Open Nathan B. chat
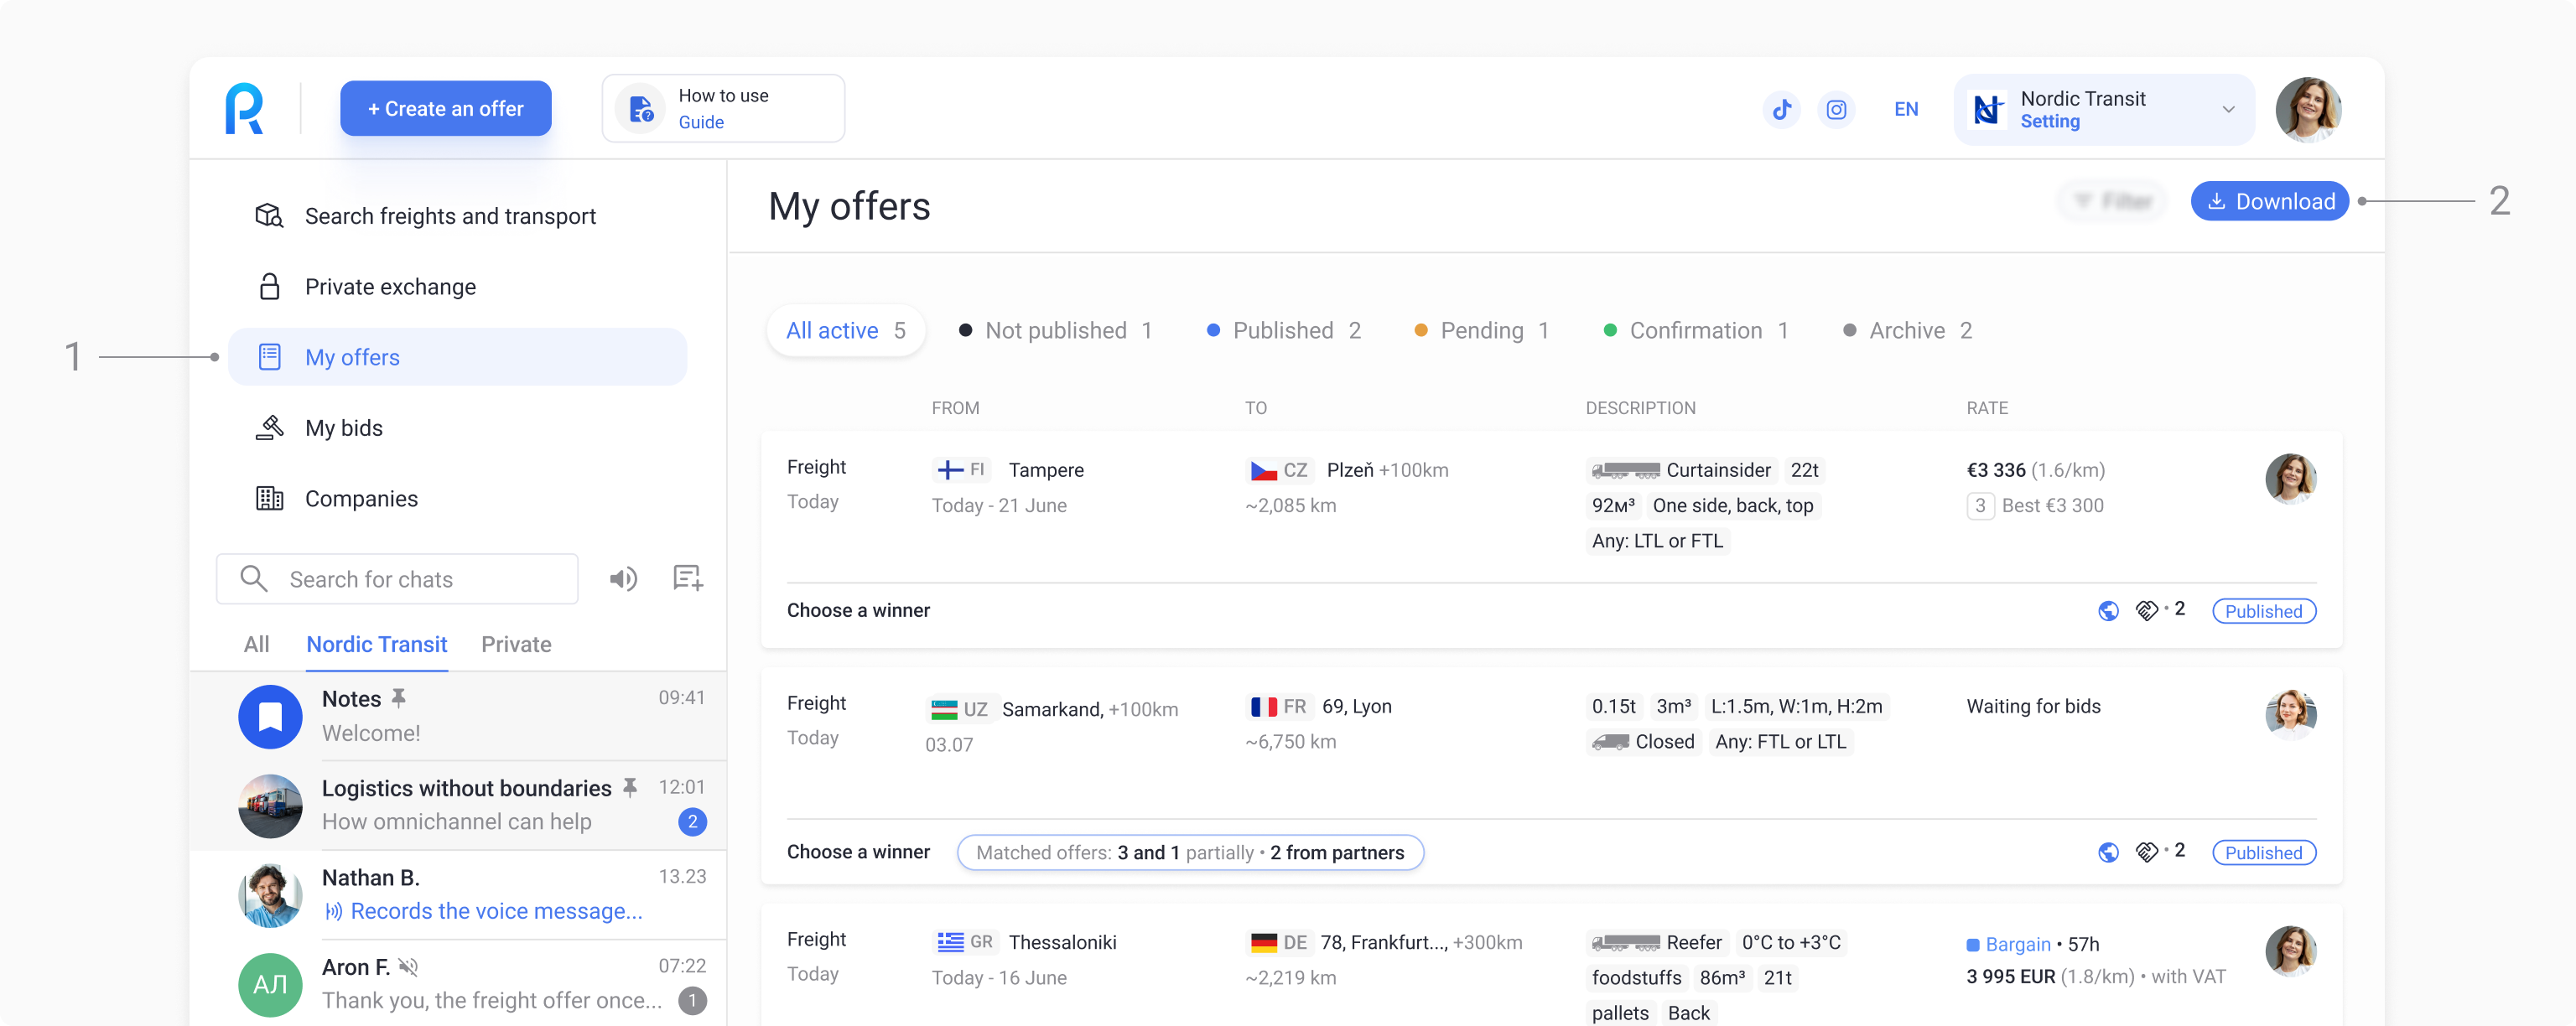The height and width of the screenshot is (1026, 2576). pos(458,894)
